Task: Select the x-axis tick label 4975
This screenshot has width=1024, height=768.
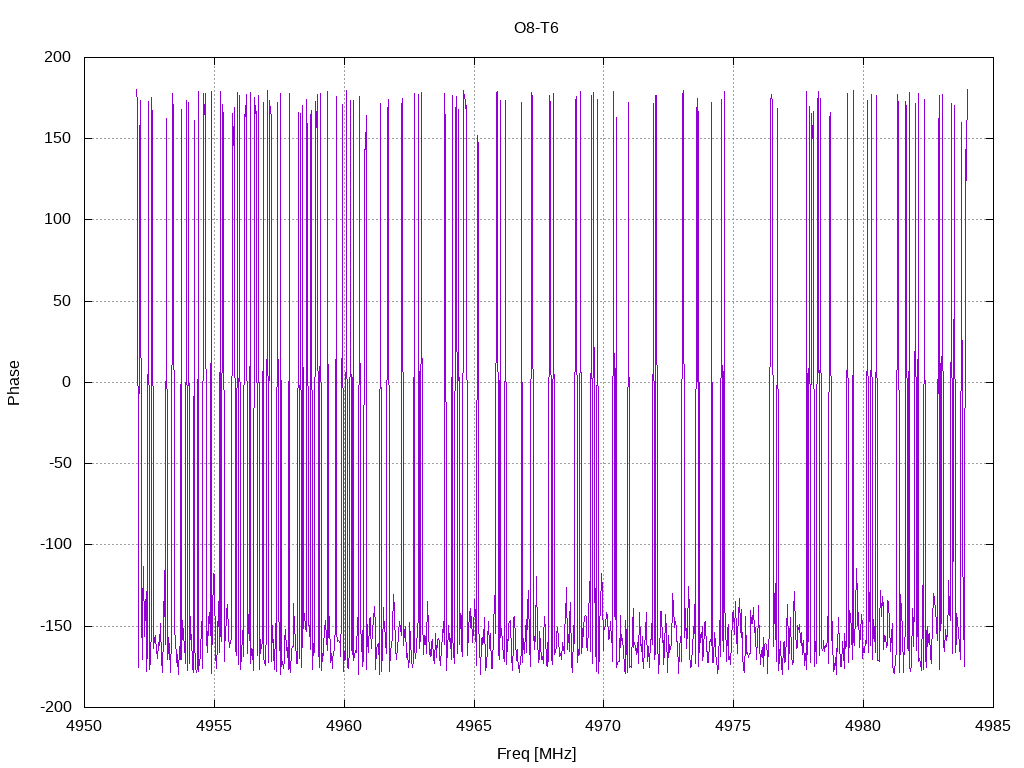Action: [x=733, y=726]
